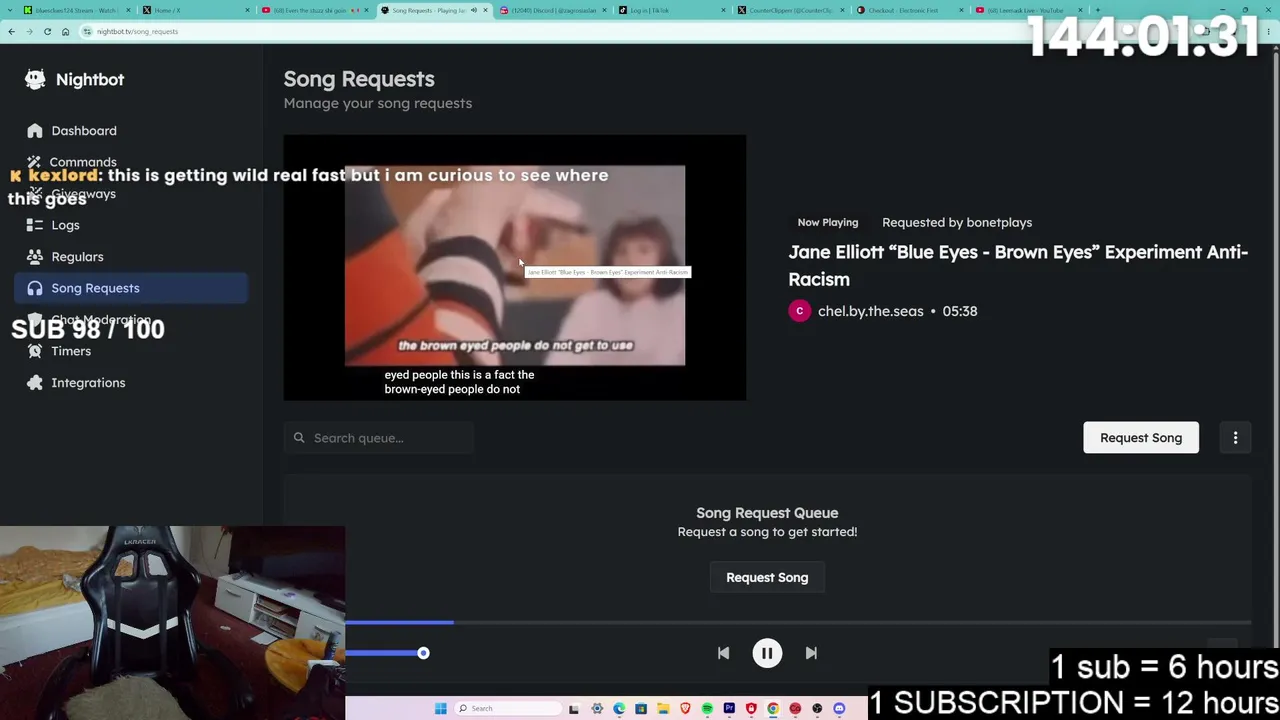
Task: Switch to the CounterClipper browser tab
Action: click(789, 10)
